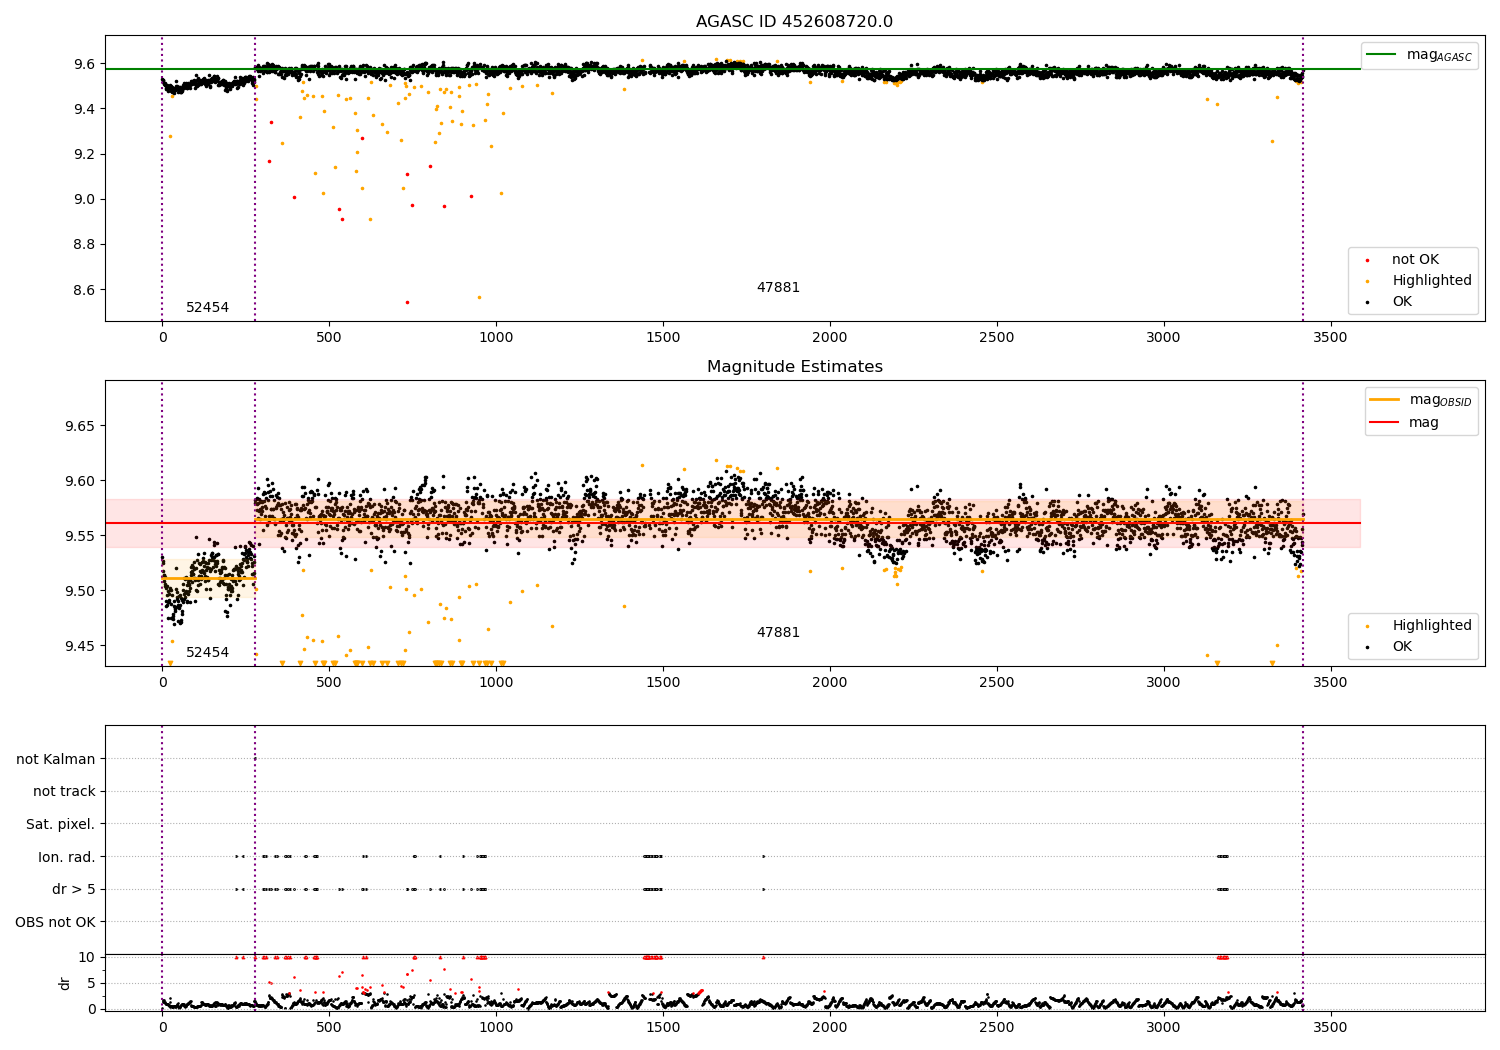Click the 1500 x-tick under the top plot
1500x1050 pixels.
663,337
